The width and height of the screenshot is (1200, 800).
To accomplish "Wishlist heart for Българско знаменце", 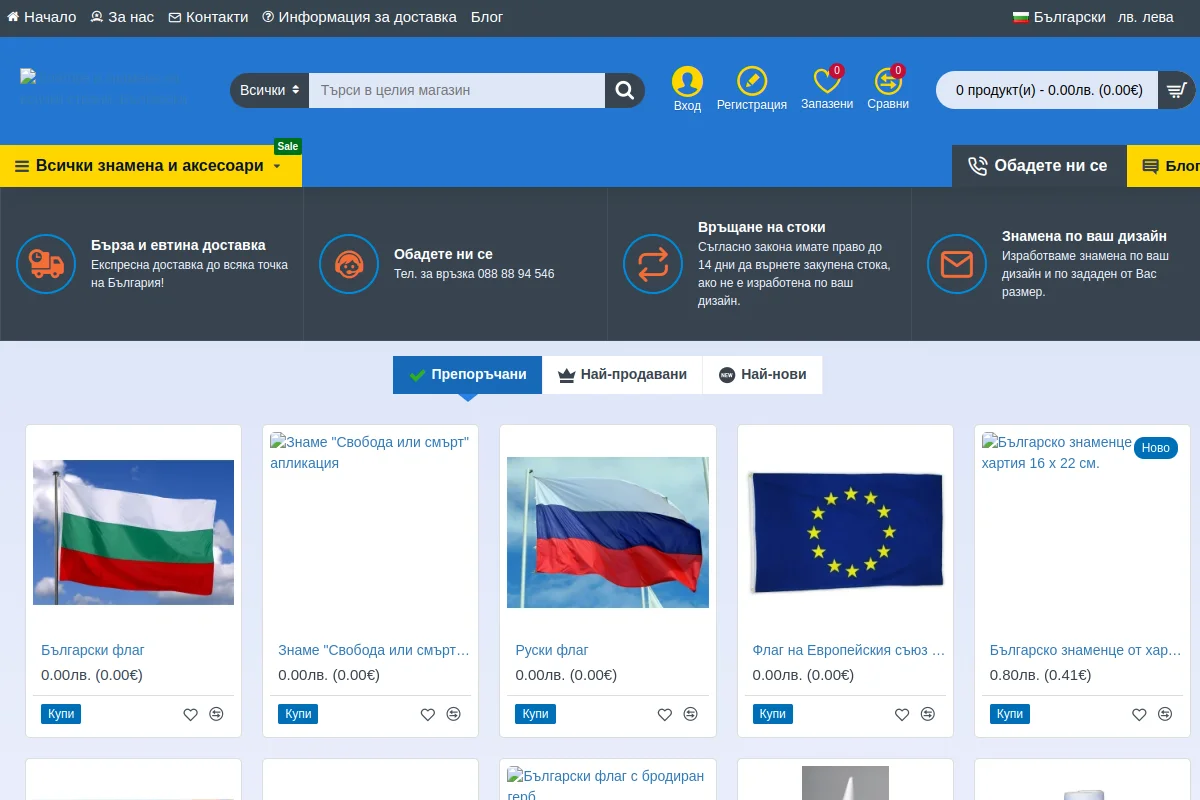I will (1139, 714).
